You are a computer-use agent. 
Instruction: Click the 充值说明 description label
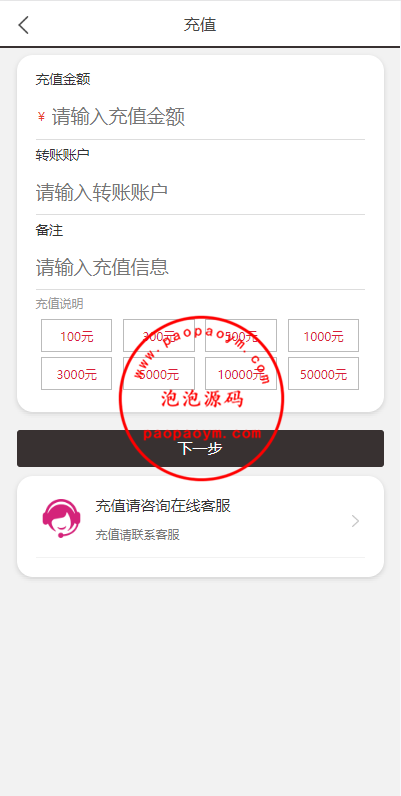59,304
